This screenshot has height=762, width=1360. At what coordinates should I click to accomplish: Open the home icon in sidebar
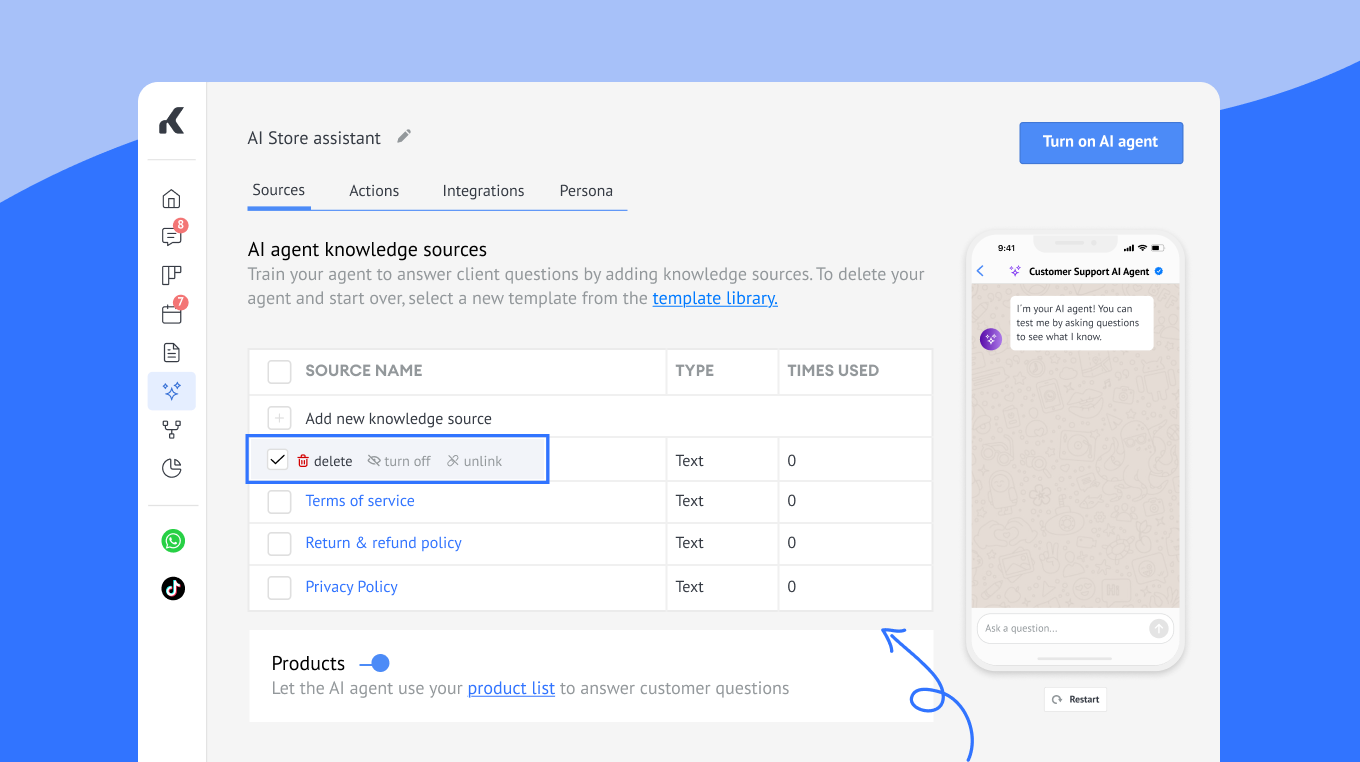pyautogui.click(x=172, y=198)
